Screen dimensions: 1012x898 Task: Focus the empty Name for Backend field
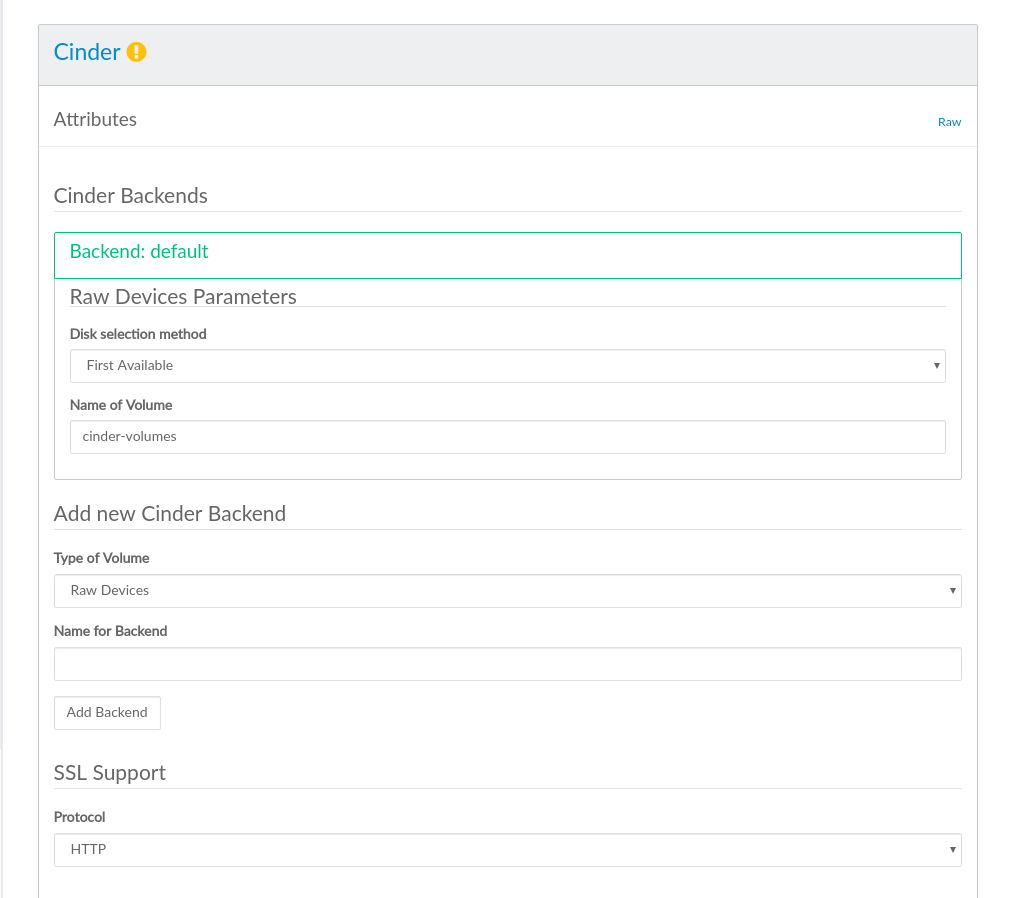[507, 664]
